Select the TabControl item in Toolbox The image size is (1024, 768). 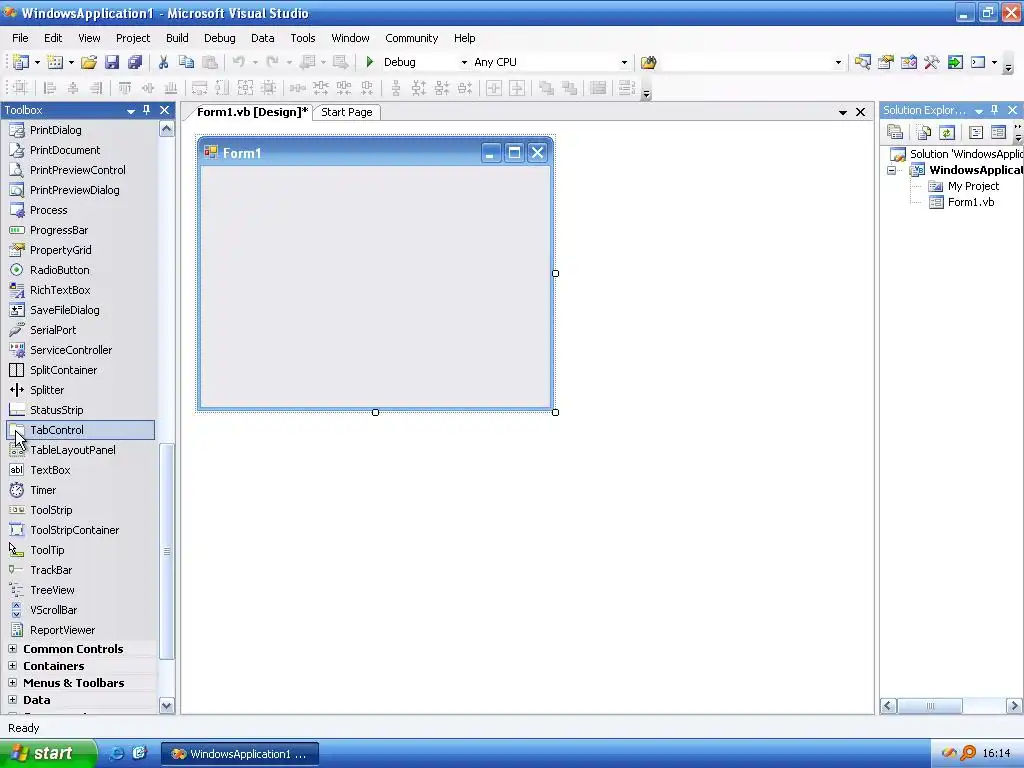tap(80, 430)
